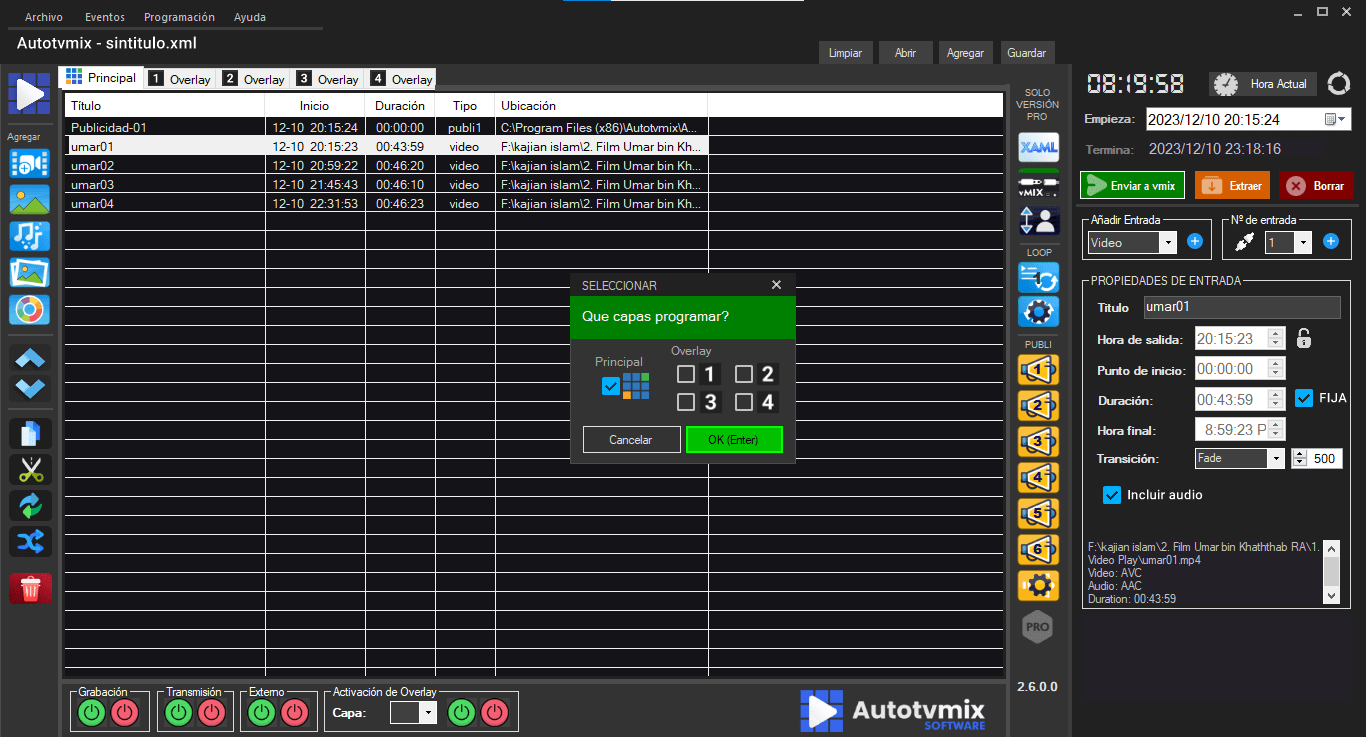
Task: Turn on Grabación with green power button
Action: coord(92,713)
